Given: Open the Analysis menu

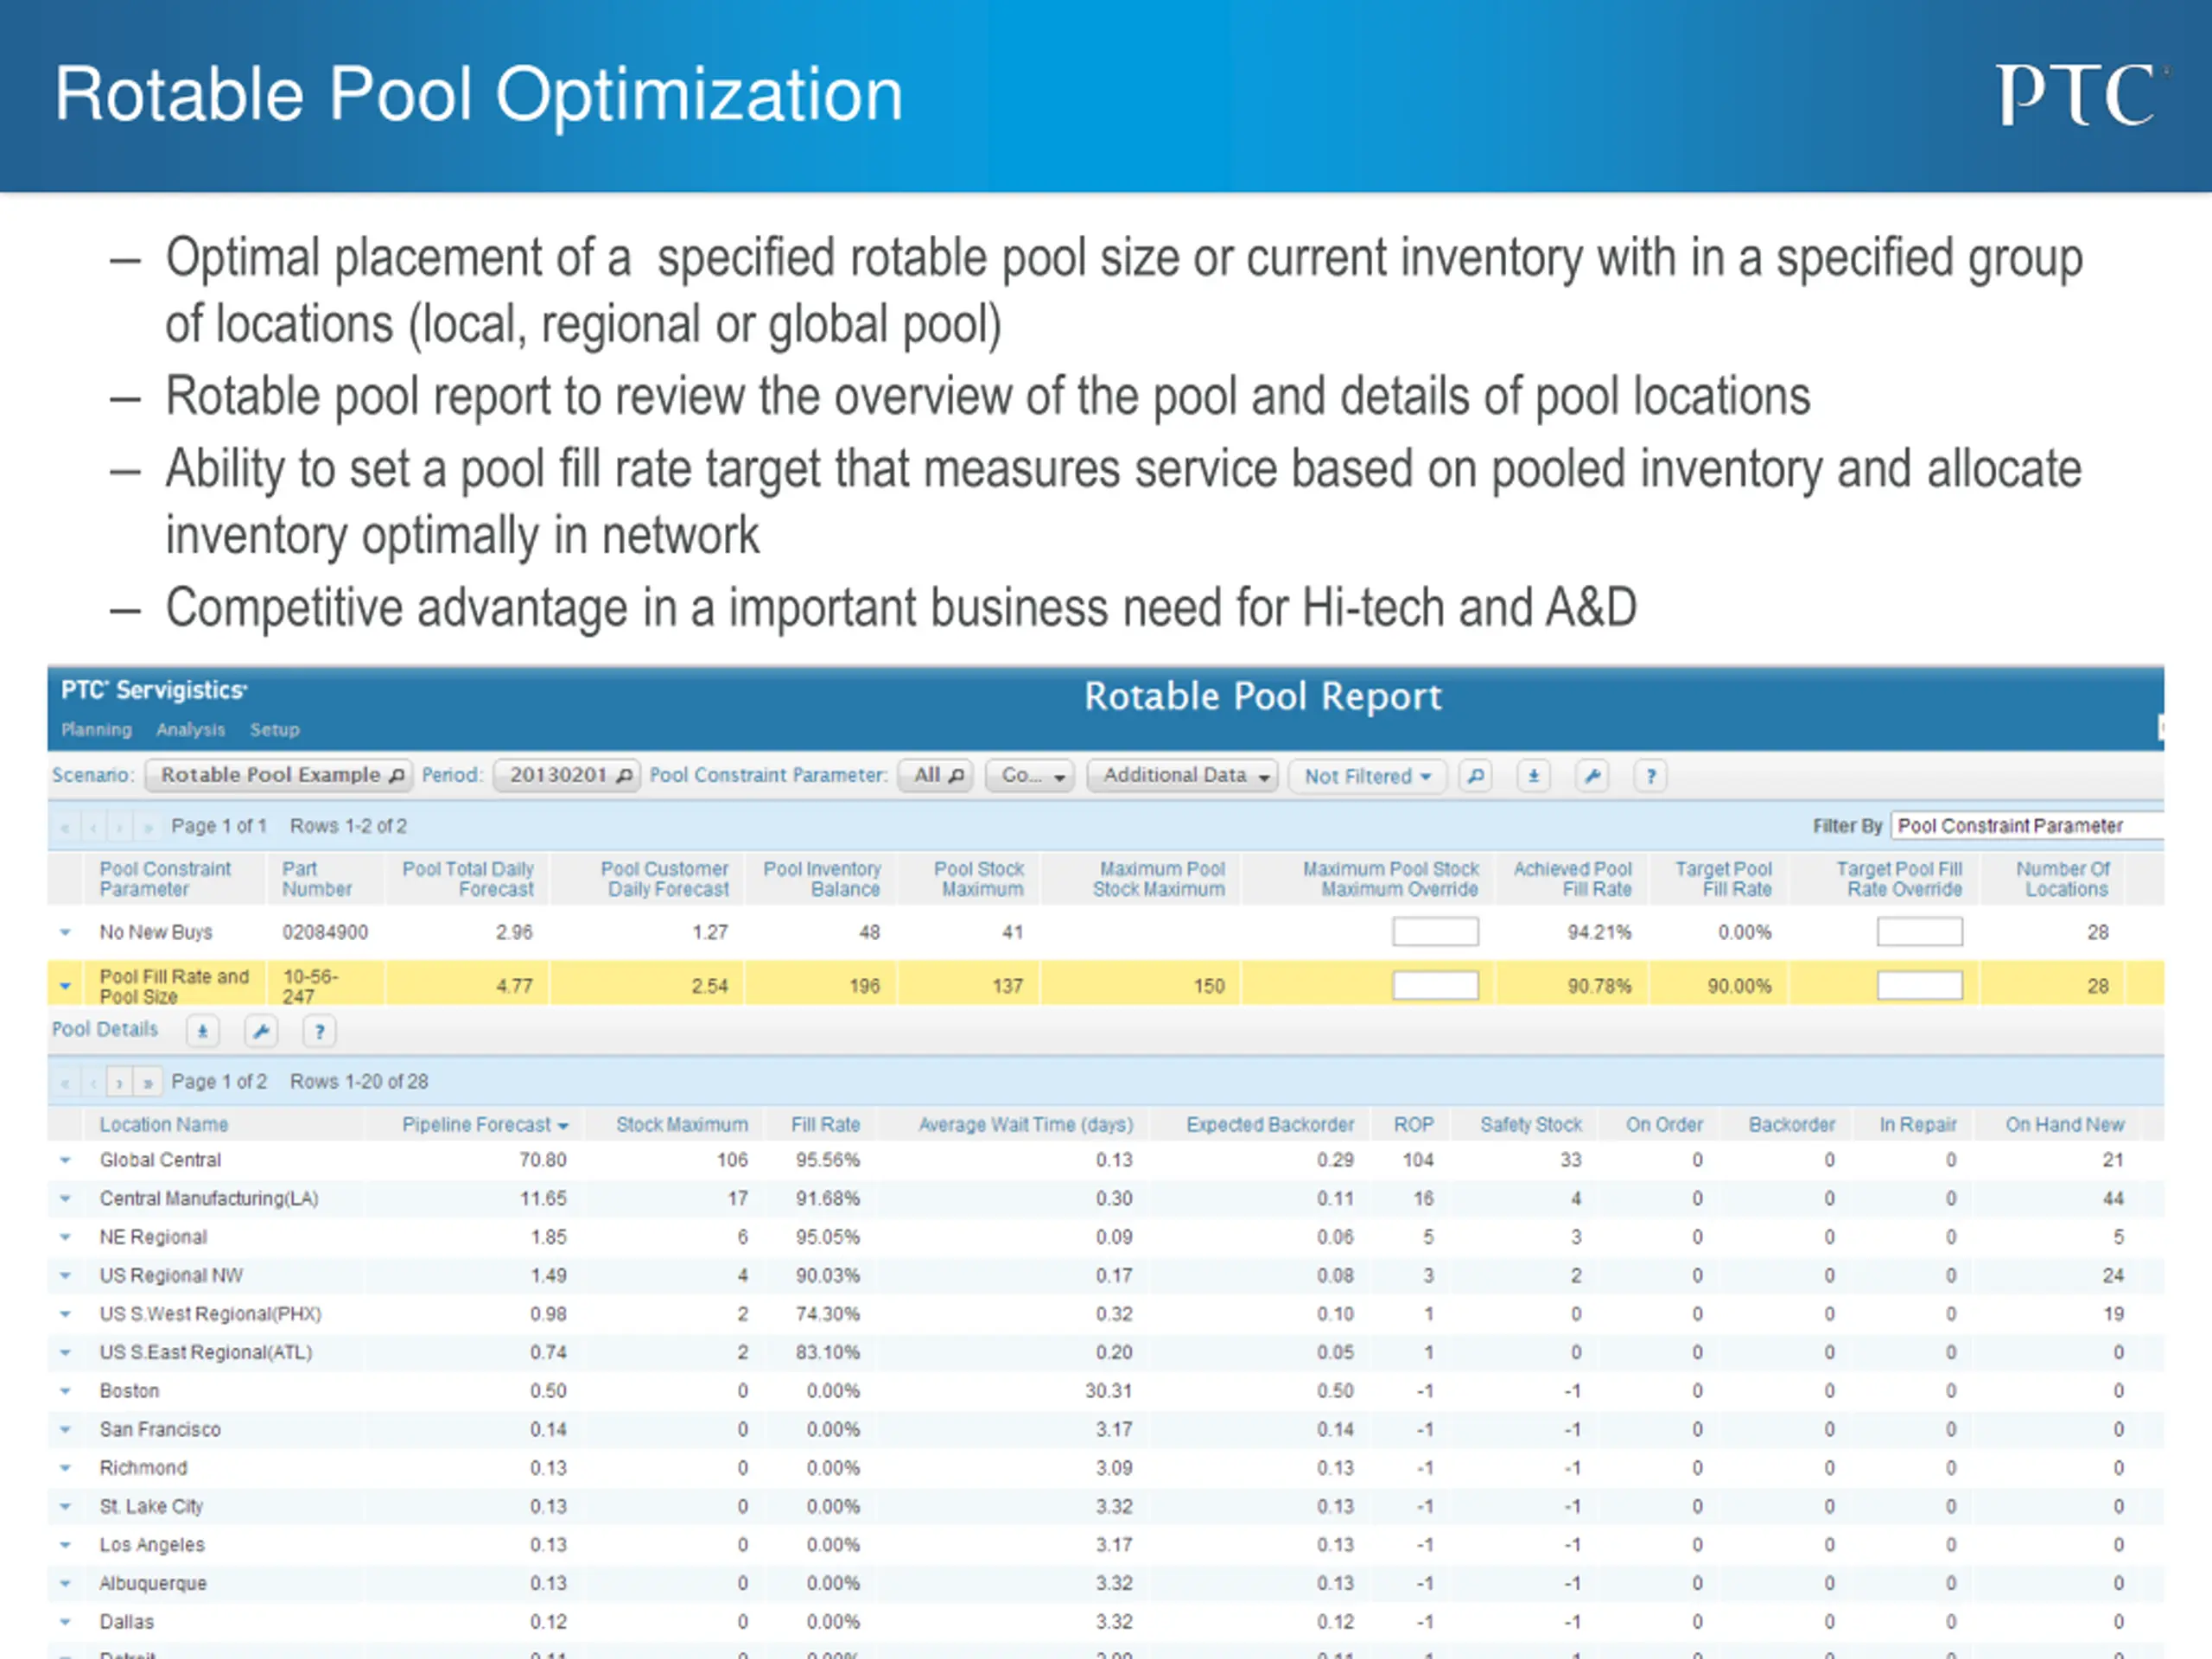Looking at the screenshot, I should pos(190,730).
